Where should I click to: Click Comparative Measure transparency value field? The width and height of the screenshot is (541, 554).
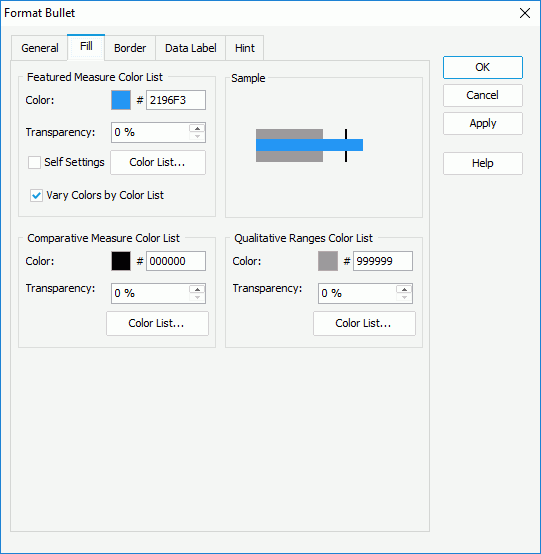(151, 294)
